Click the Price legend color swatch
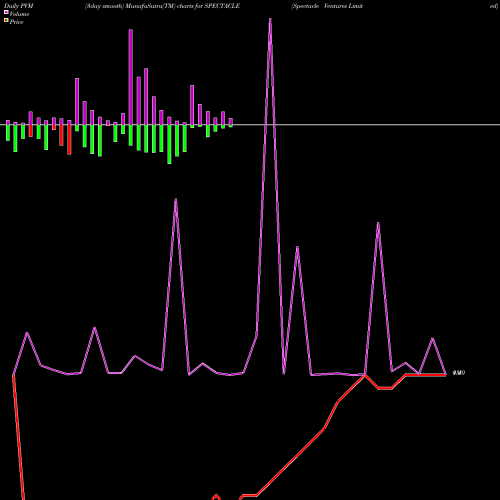 pos(6,21)
